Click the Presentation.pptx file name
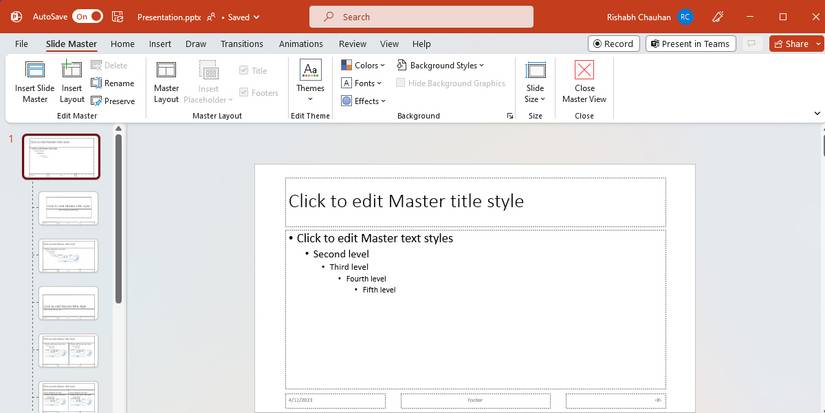Screen dimensions: 825x413 [169, 17]
